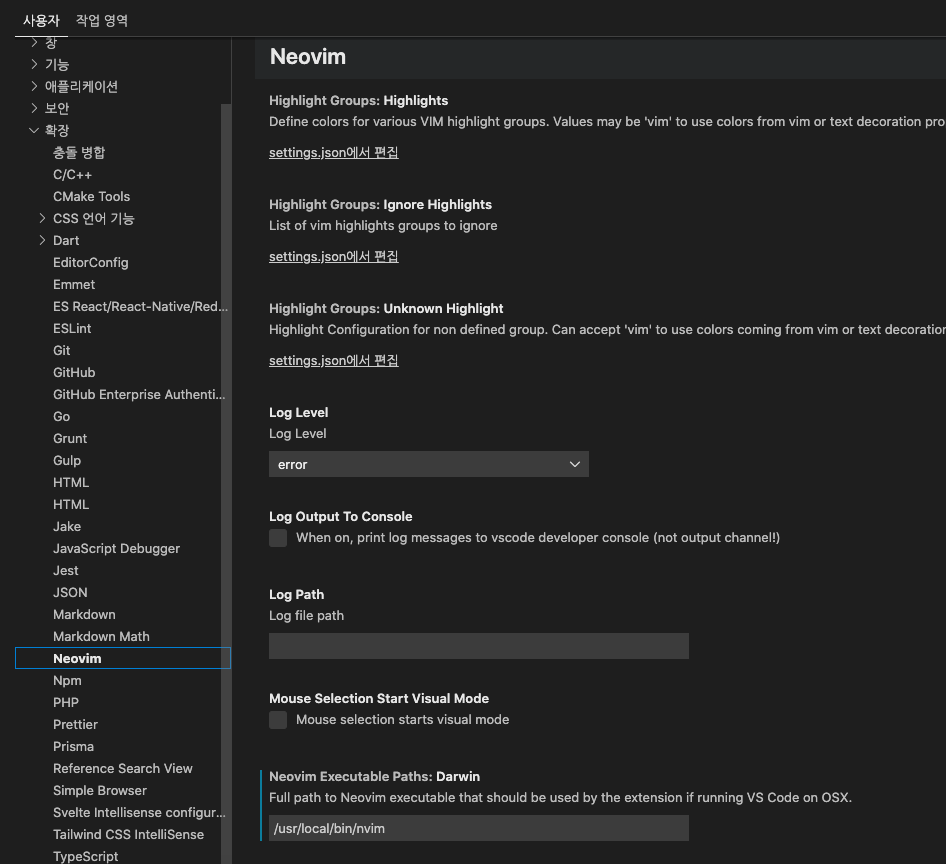Open Reference Search View settings
Viewport: 946px width, 864px height.
[123, 769]
